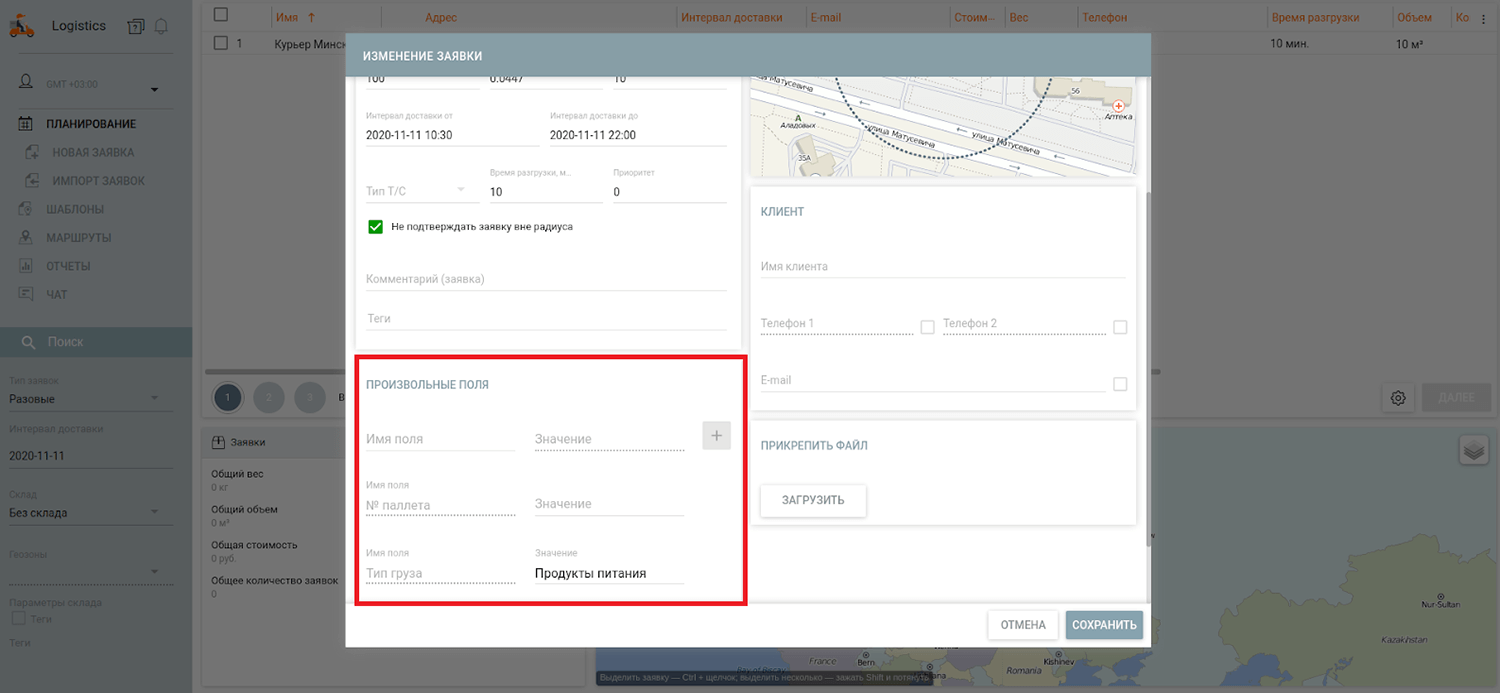Uncheck 'Не подтверждать заявку вне радиуса' checkbox
Image resolution: width=1500 pixels, height=693 pixels.
click(376, 227)
